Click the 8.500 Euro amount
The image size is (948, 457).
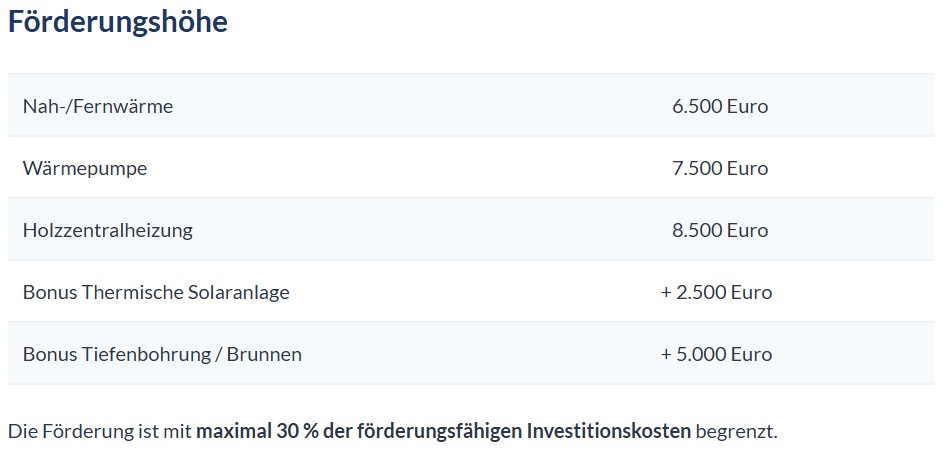click(x=720, y=230)
